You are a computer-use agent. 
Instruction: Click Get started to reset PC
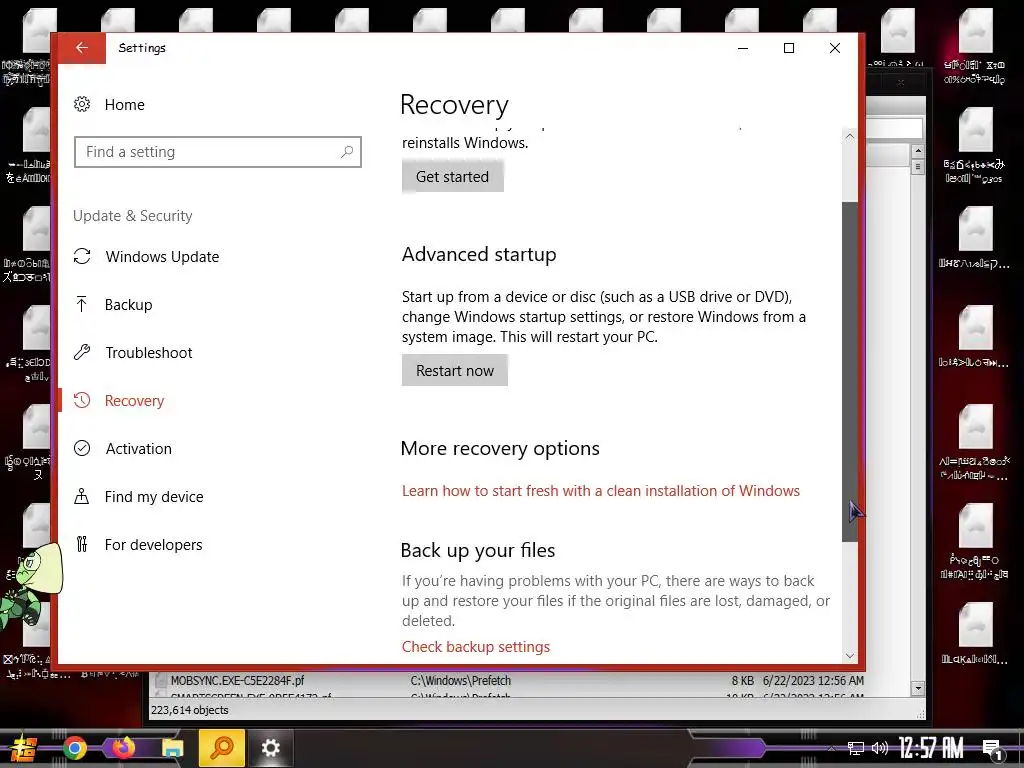[x=453, y=177]
